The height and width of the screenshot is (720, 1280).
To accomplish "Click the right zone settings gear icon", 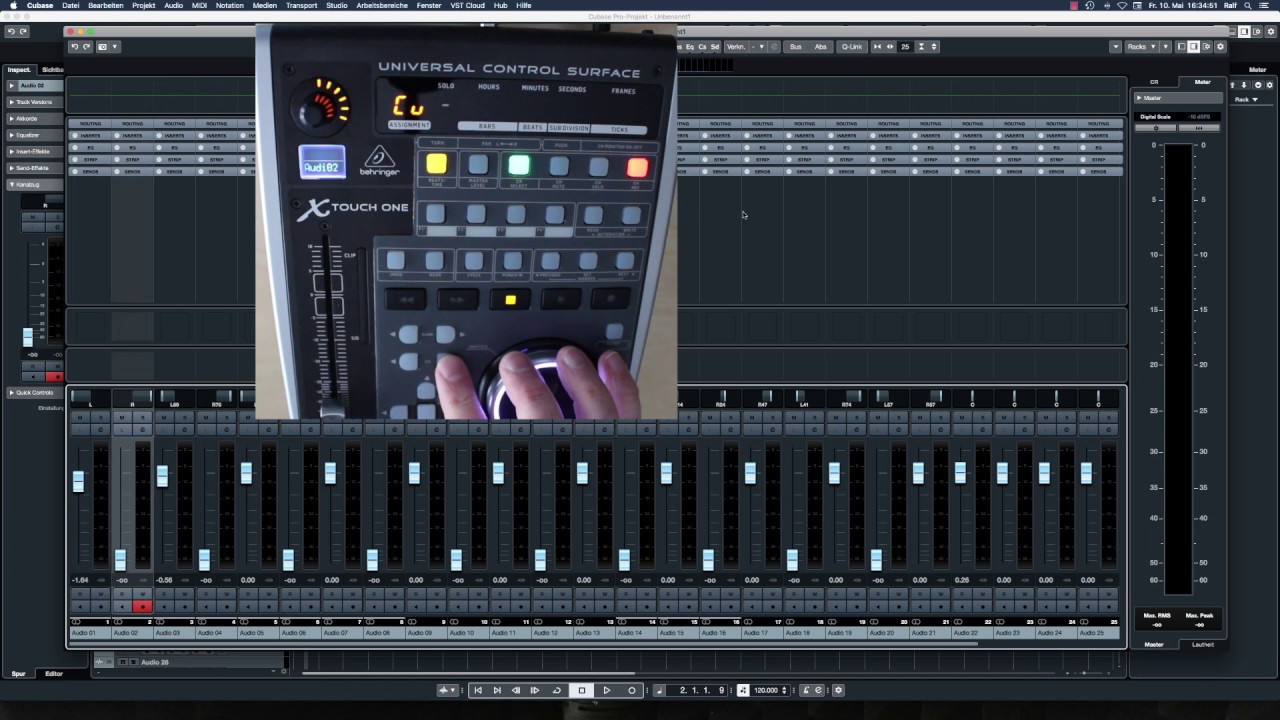I will click(1269, 85).
